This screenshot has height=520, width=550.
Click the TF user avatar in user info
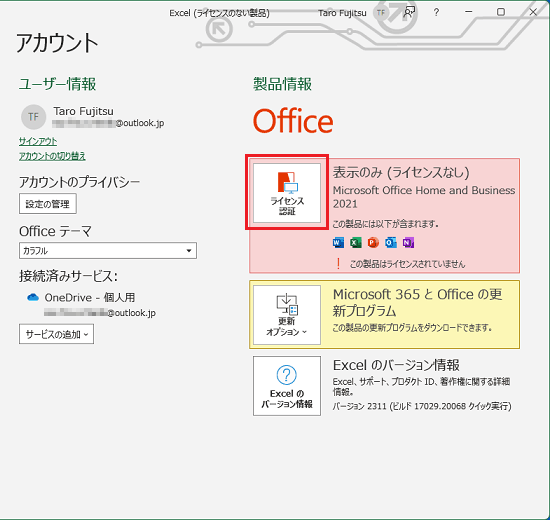pos(33,117)
